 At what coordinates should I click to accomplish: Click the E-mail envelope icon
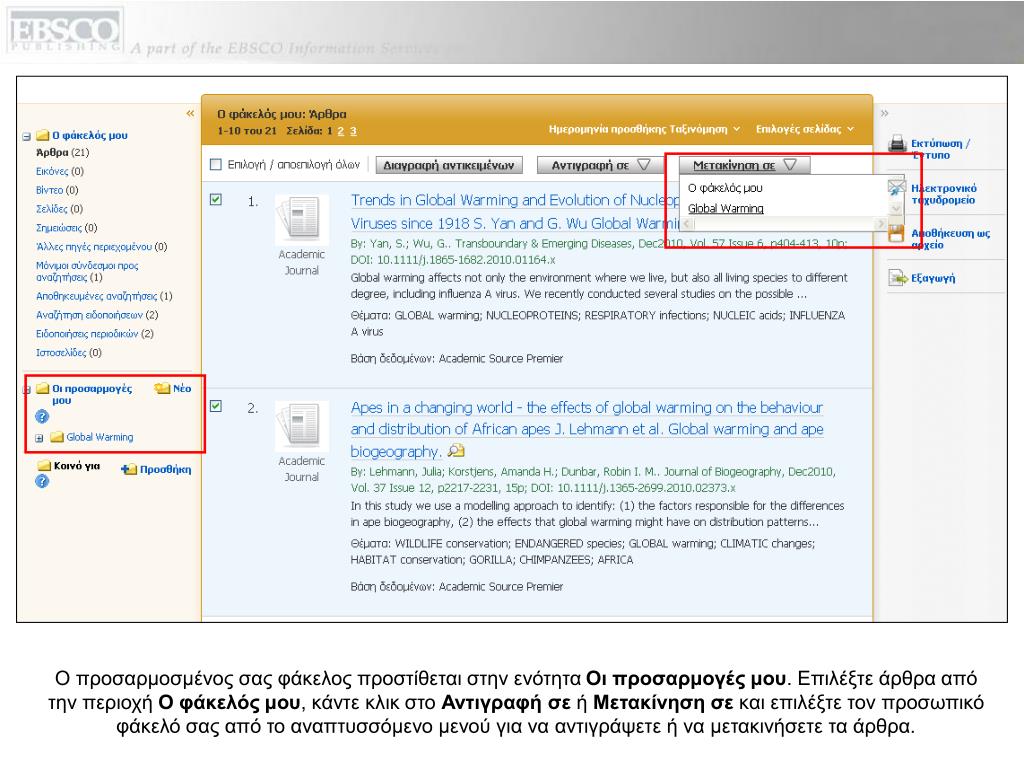(896, 189)
